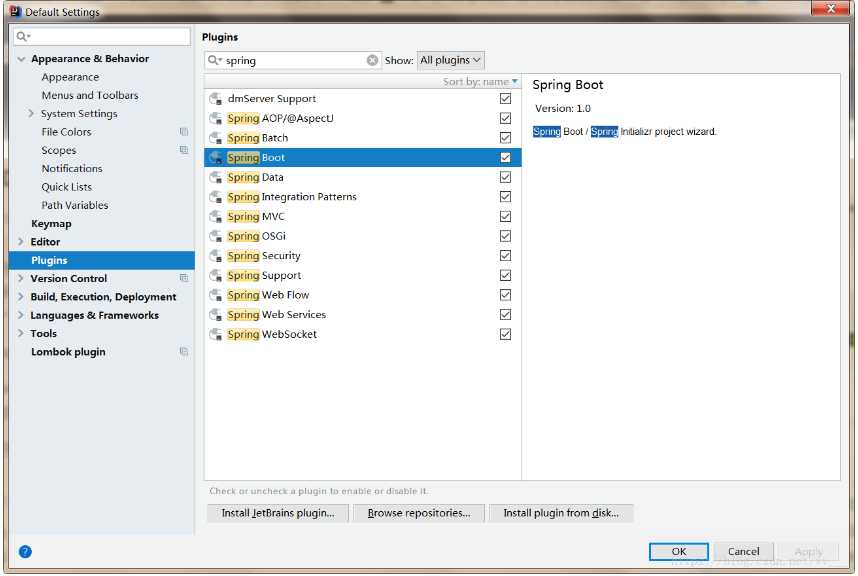Open the Lombok plugin settings
This screenshot has height=576, width=858.
[68, 352]
